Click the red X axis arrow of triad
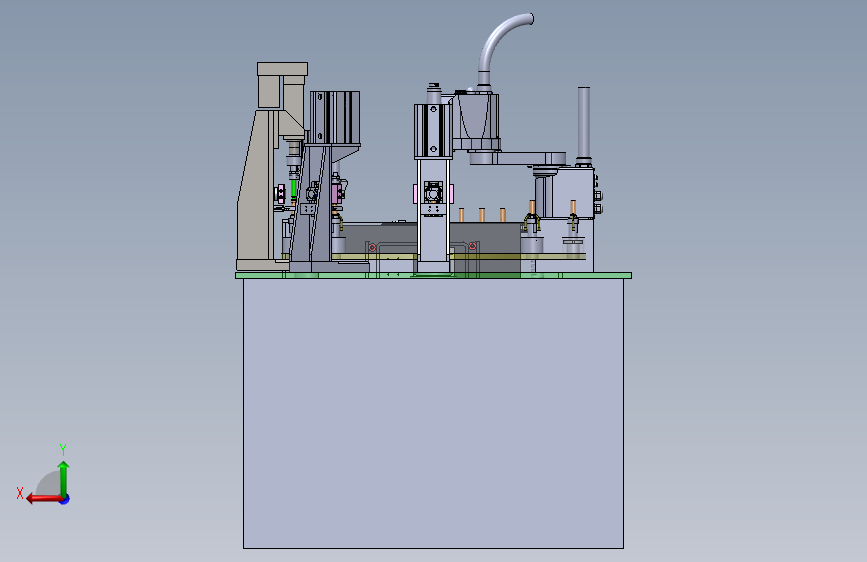 coord(44,499)
